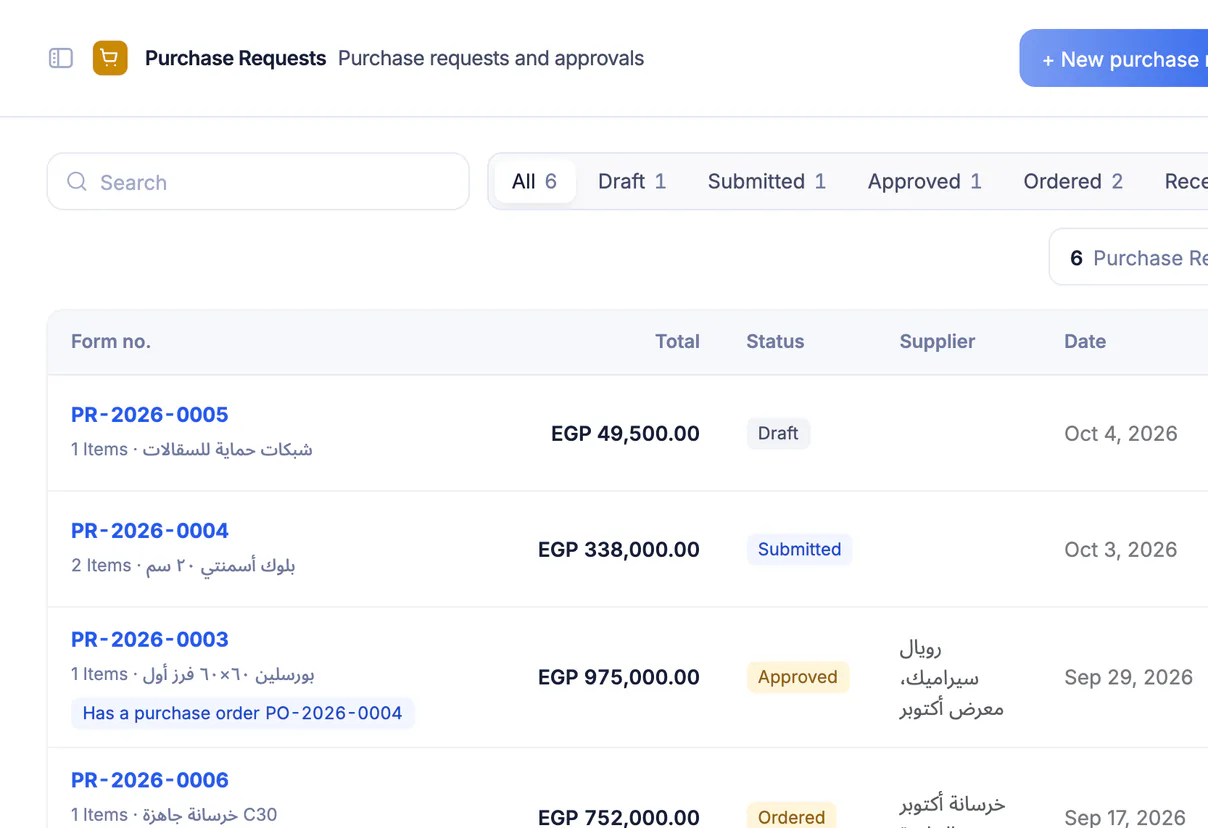Click item description خرسانة جاهزة C30
The image size is (1208, 828).
coord(209,815)
